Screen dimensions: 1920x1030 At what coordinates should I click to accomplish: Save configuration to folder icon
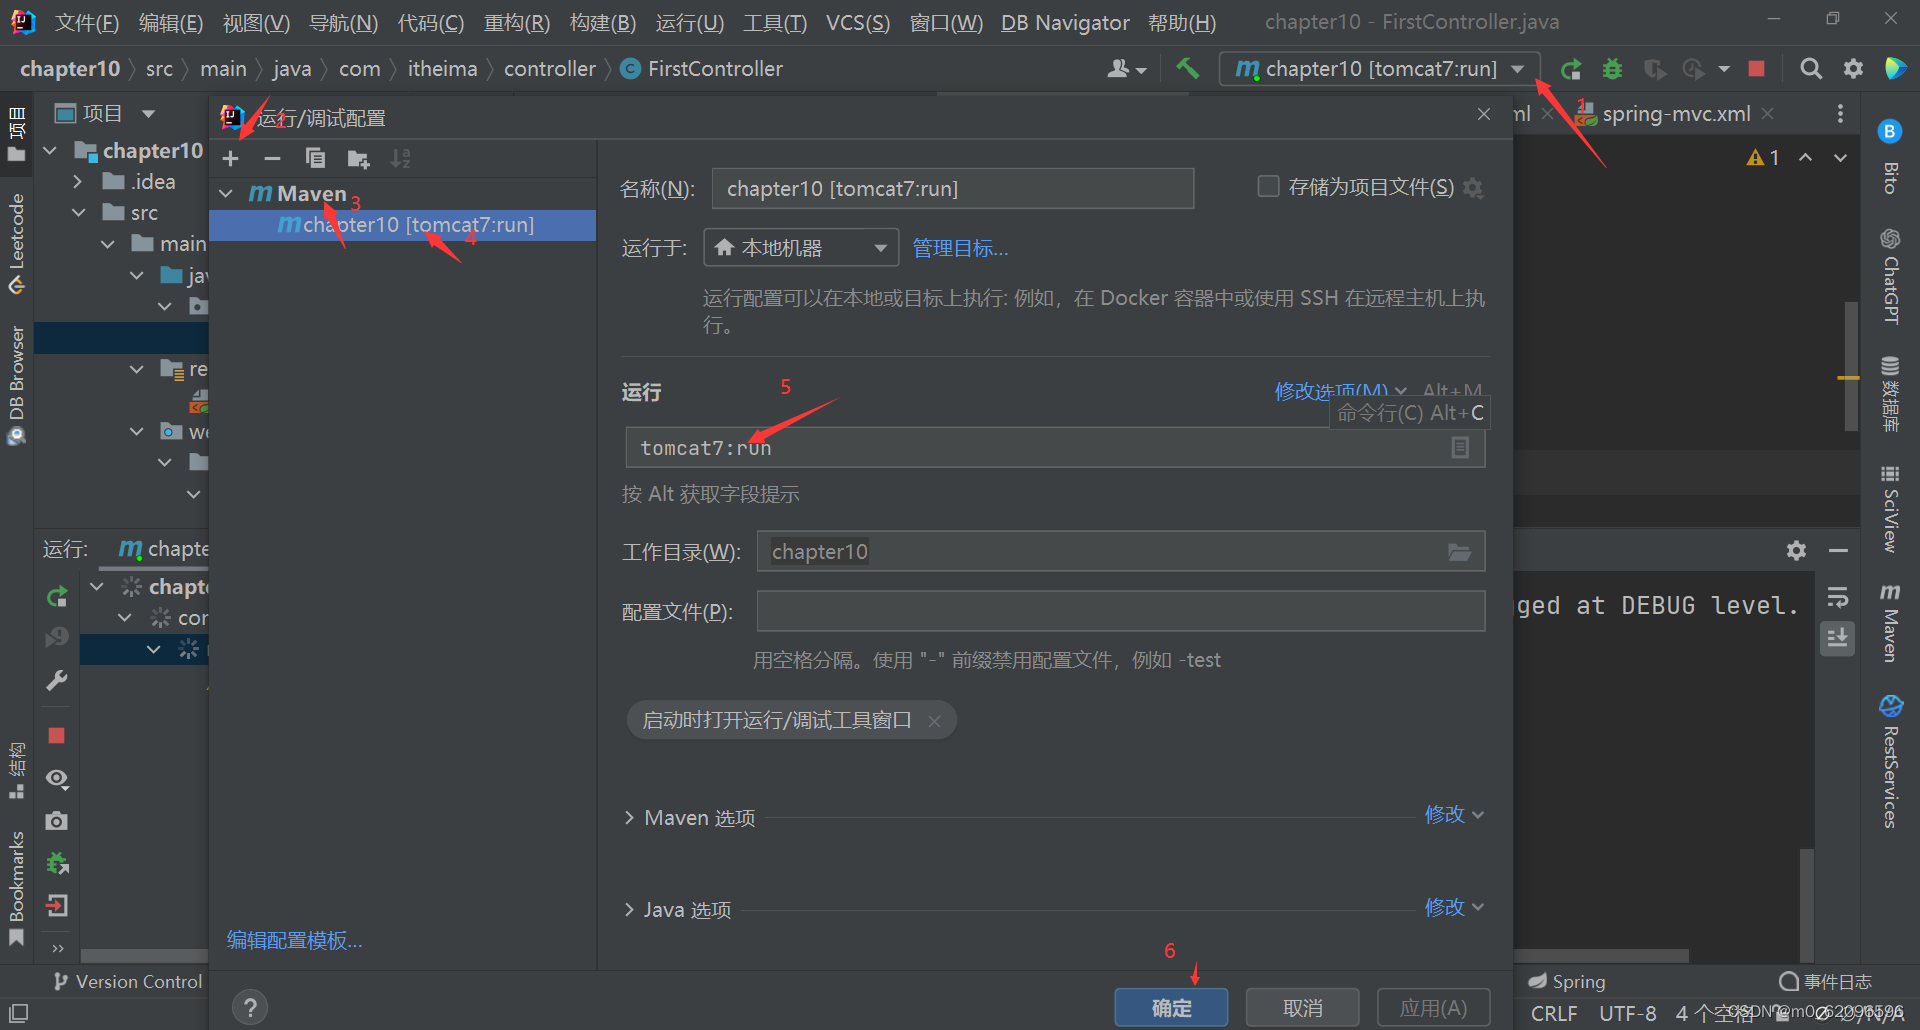point(358,158)
